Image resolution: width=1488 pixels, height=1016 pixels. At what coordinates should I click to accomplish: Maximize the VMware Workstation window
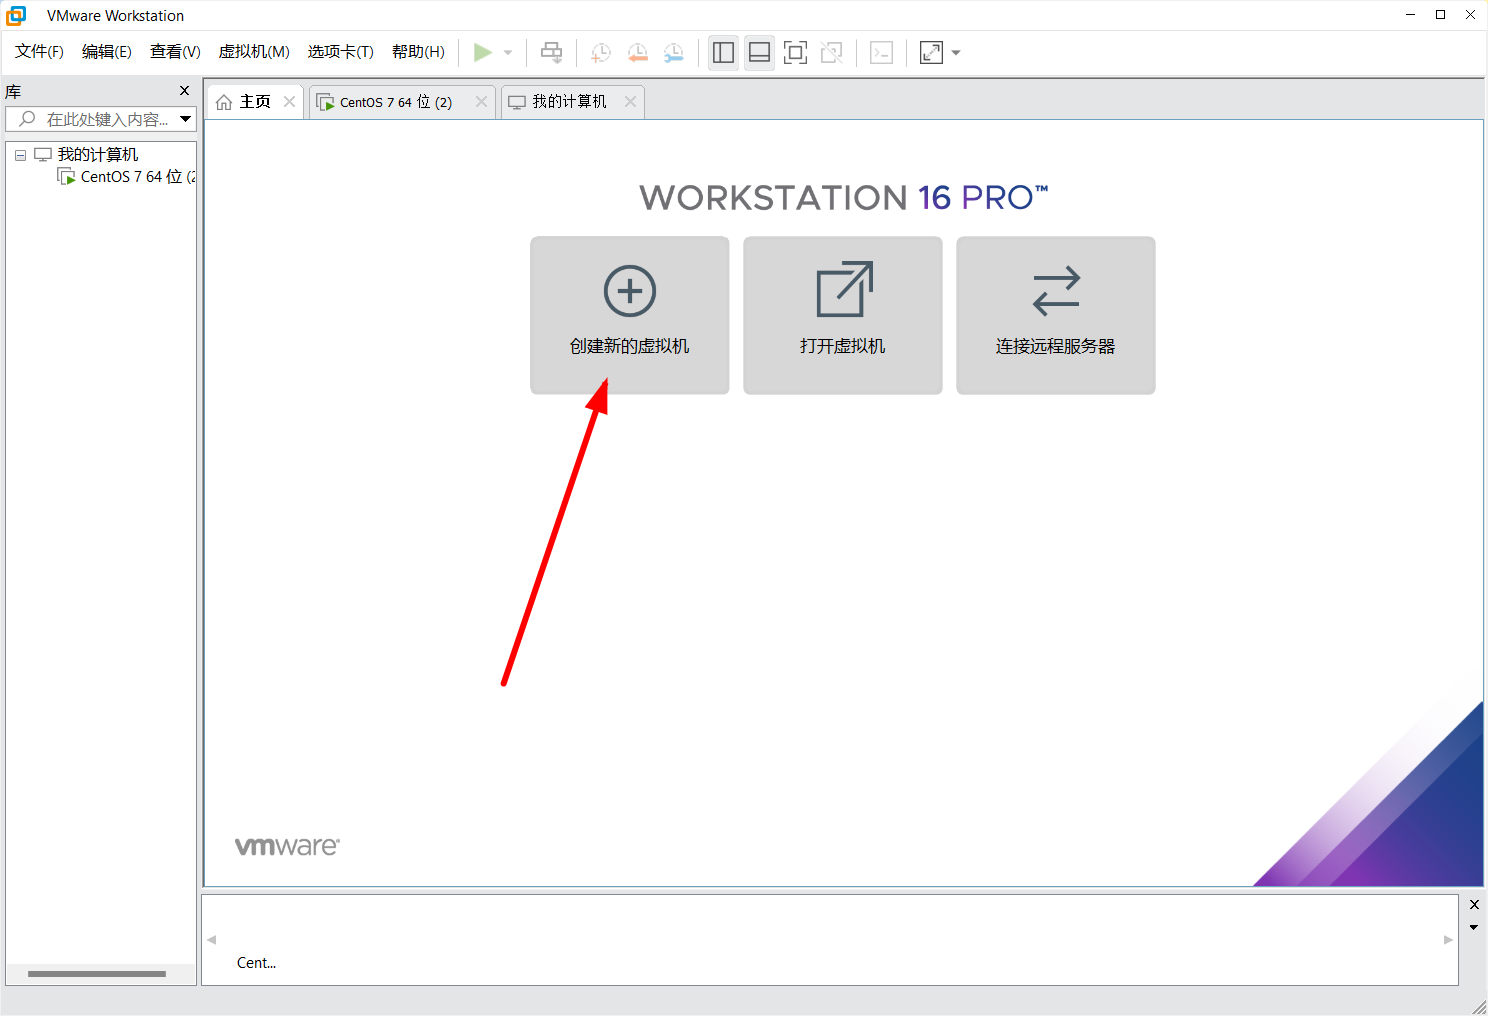click(x=1440, y=14)
